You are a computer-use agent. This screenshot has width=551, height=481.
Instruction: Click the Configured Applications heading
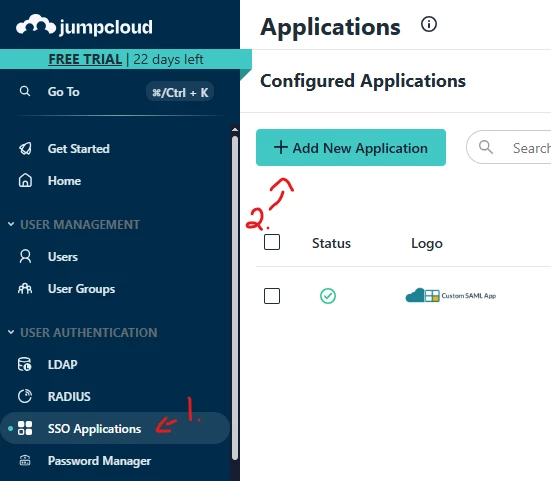(x=363, y=81)
